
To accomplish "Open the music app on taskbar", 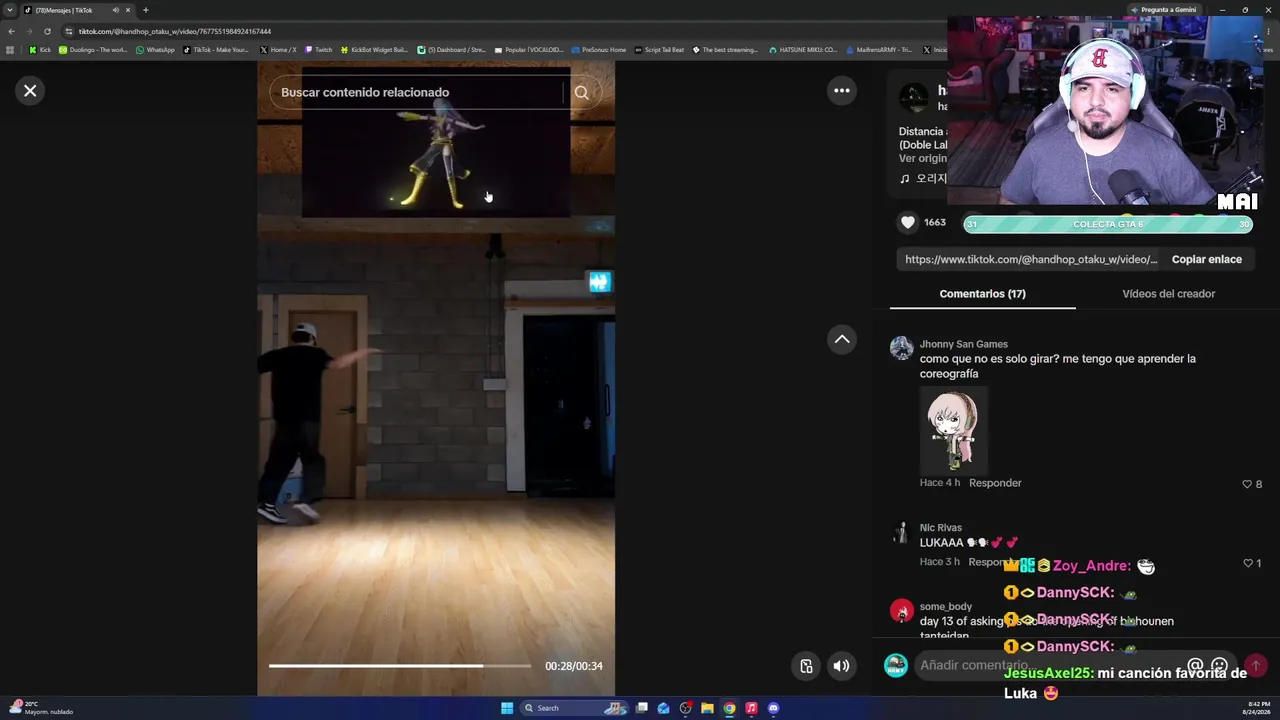I will pyautogui.click(x=751, y=708).
